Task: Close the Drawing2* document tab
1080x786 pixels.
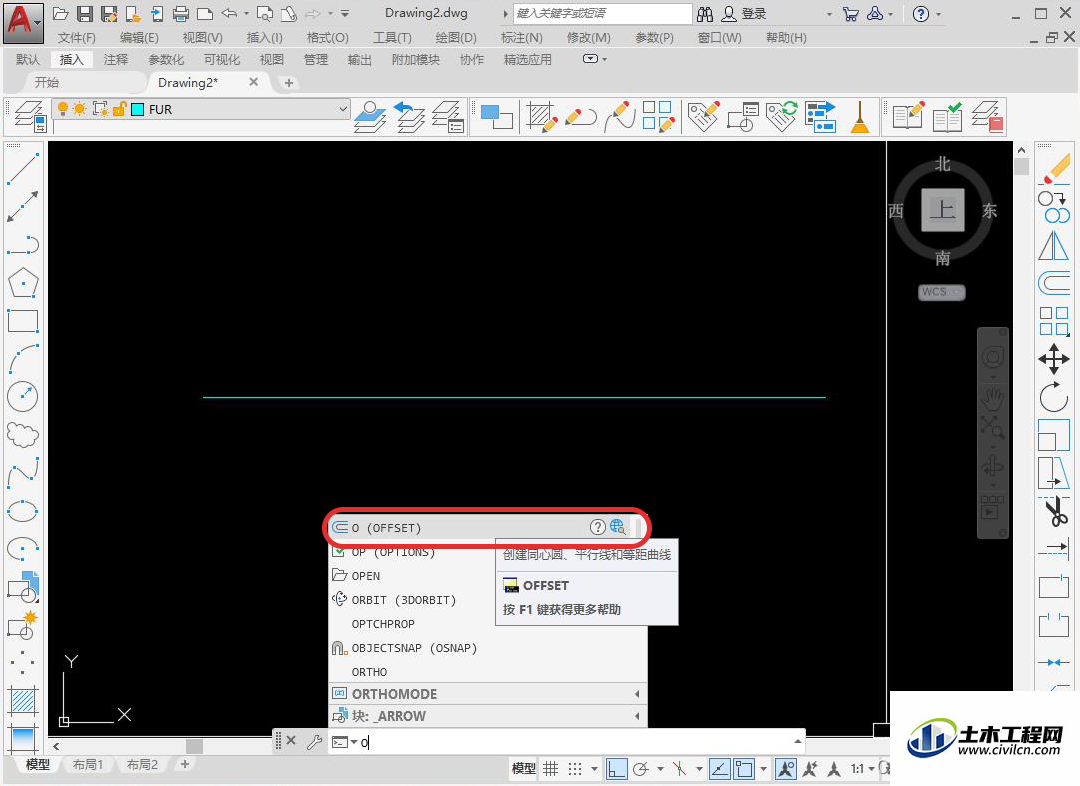Action: (x=253, y=82)
